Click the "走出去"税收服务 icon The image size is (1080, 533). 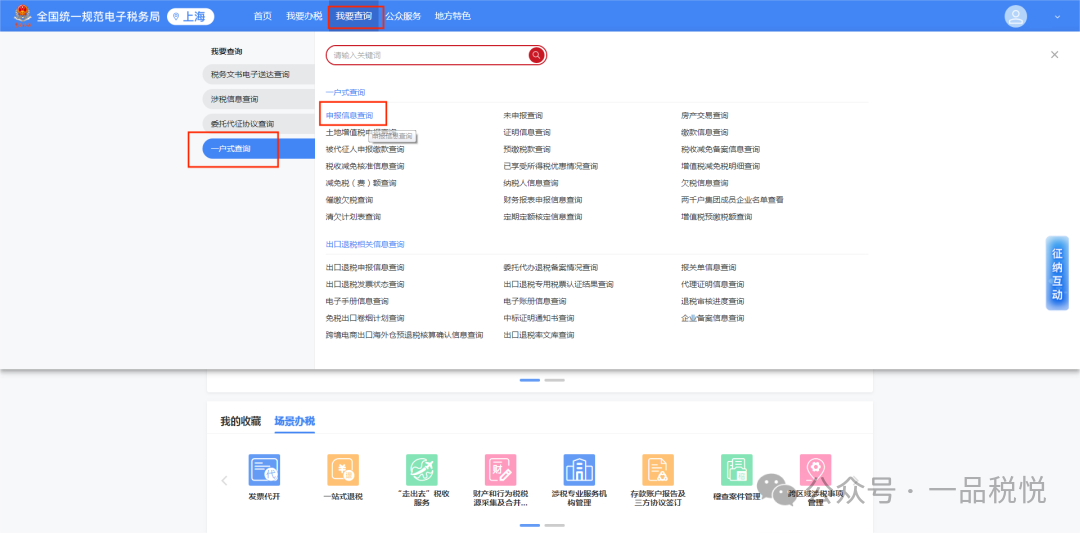point(422,470)
